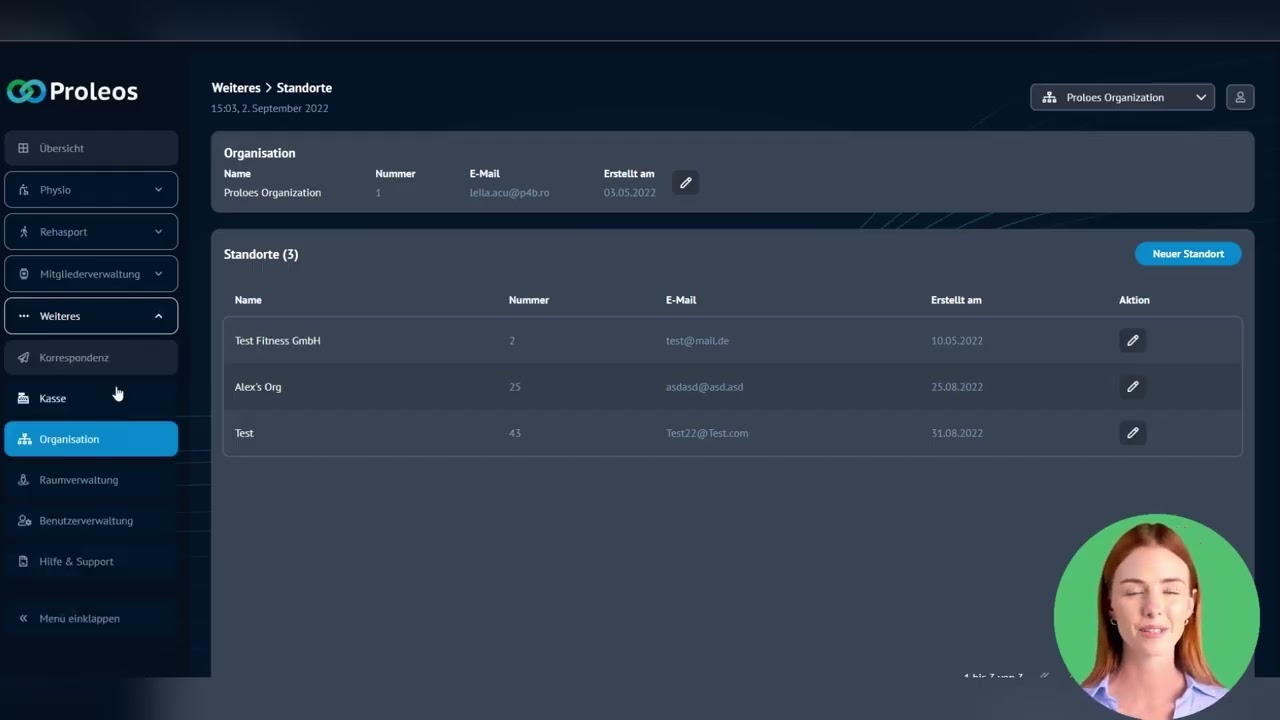Viewport: 1280px width, 720px height.
Task: Click the organization selector hierarchy icon
Action: [x=1049, y=97]
